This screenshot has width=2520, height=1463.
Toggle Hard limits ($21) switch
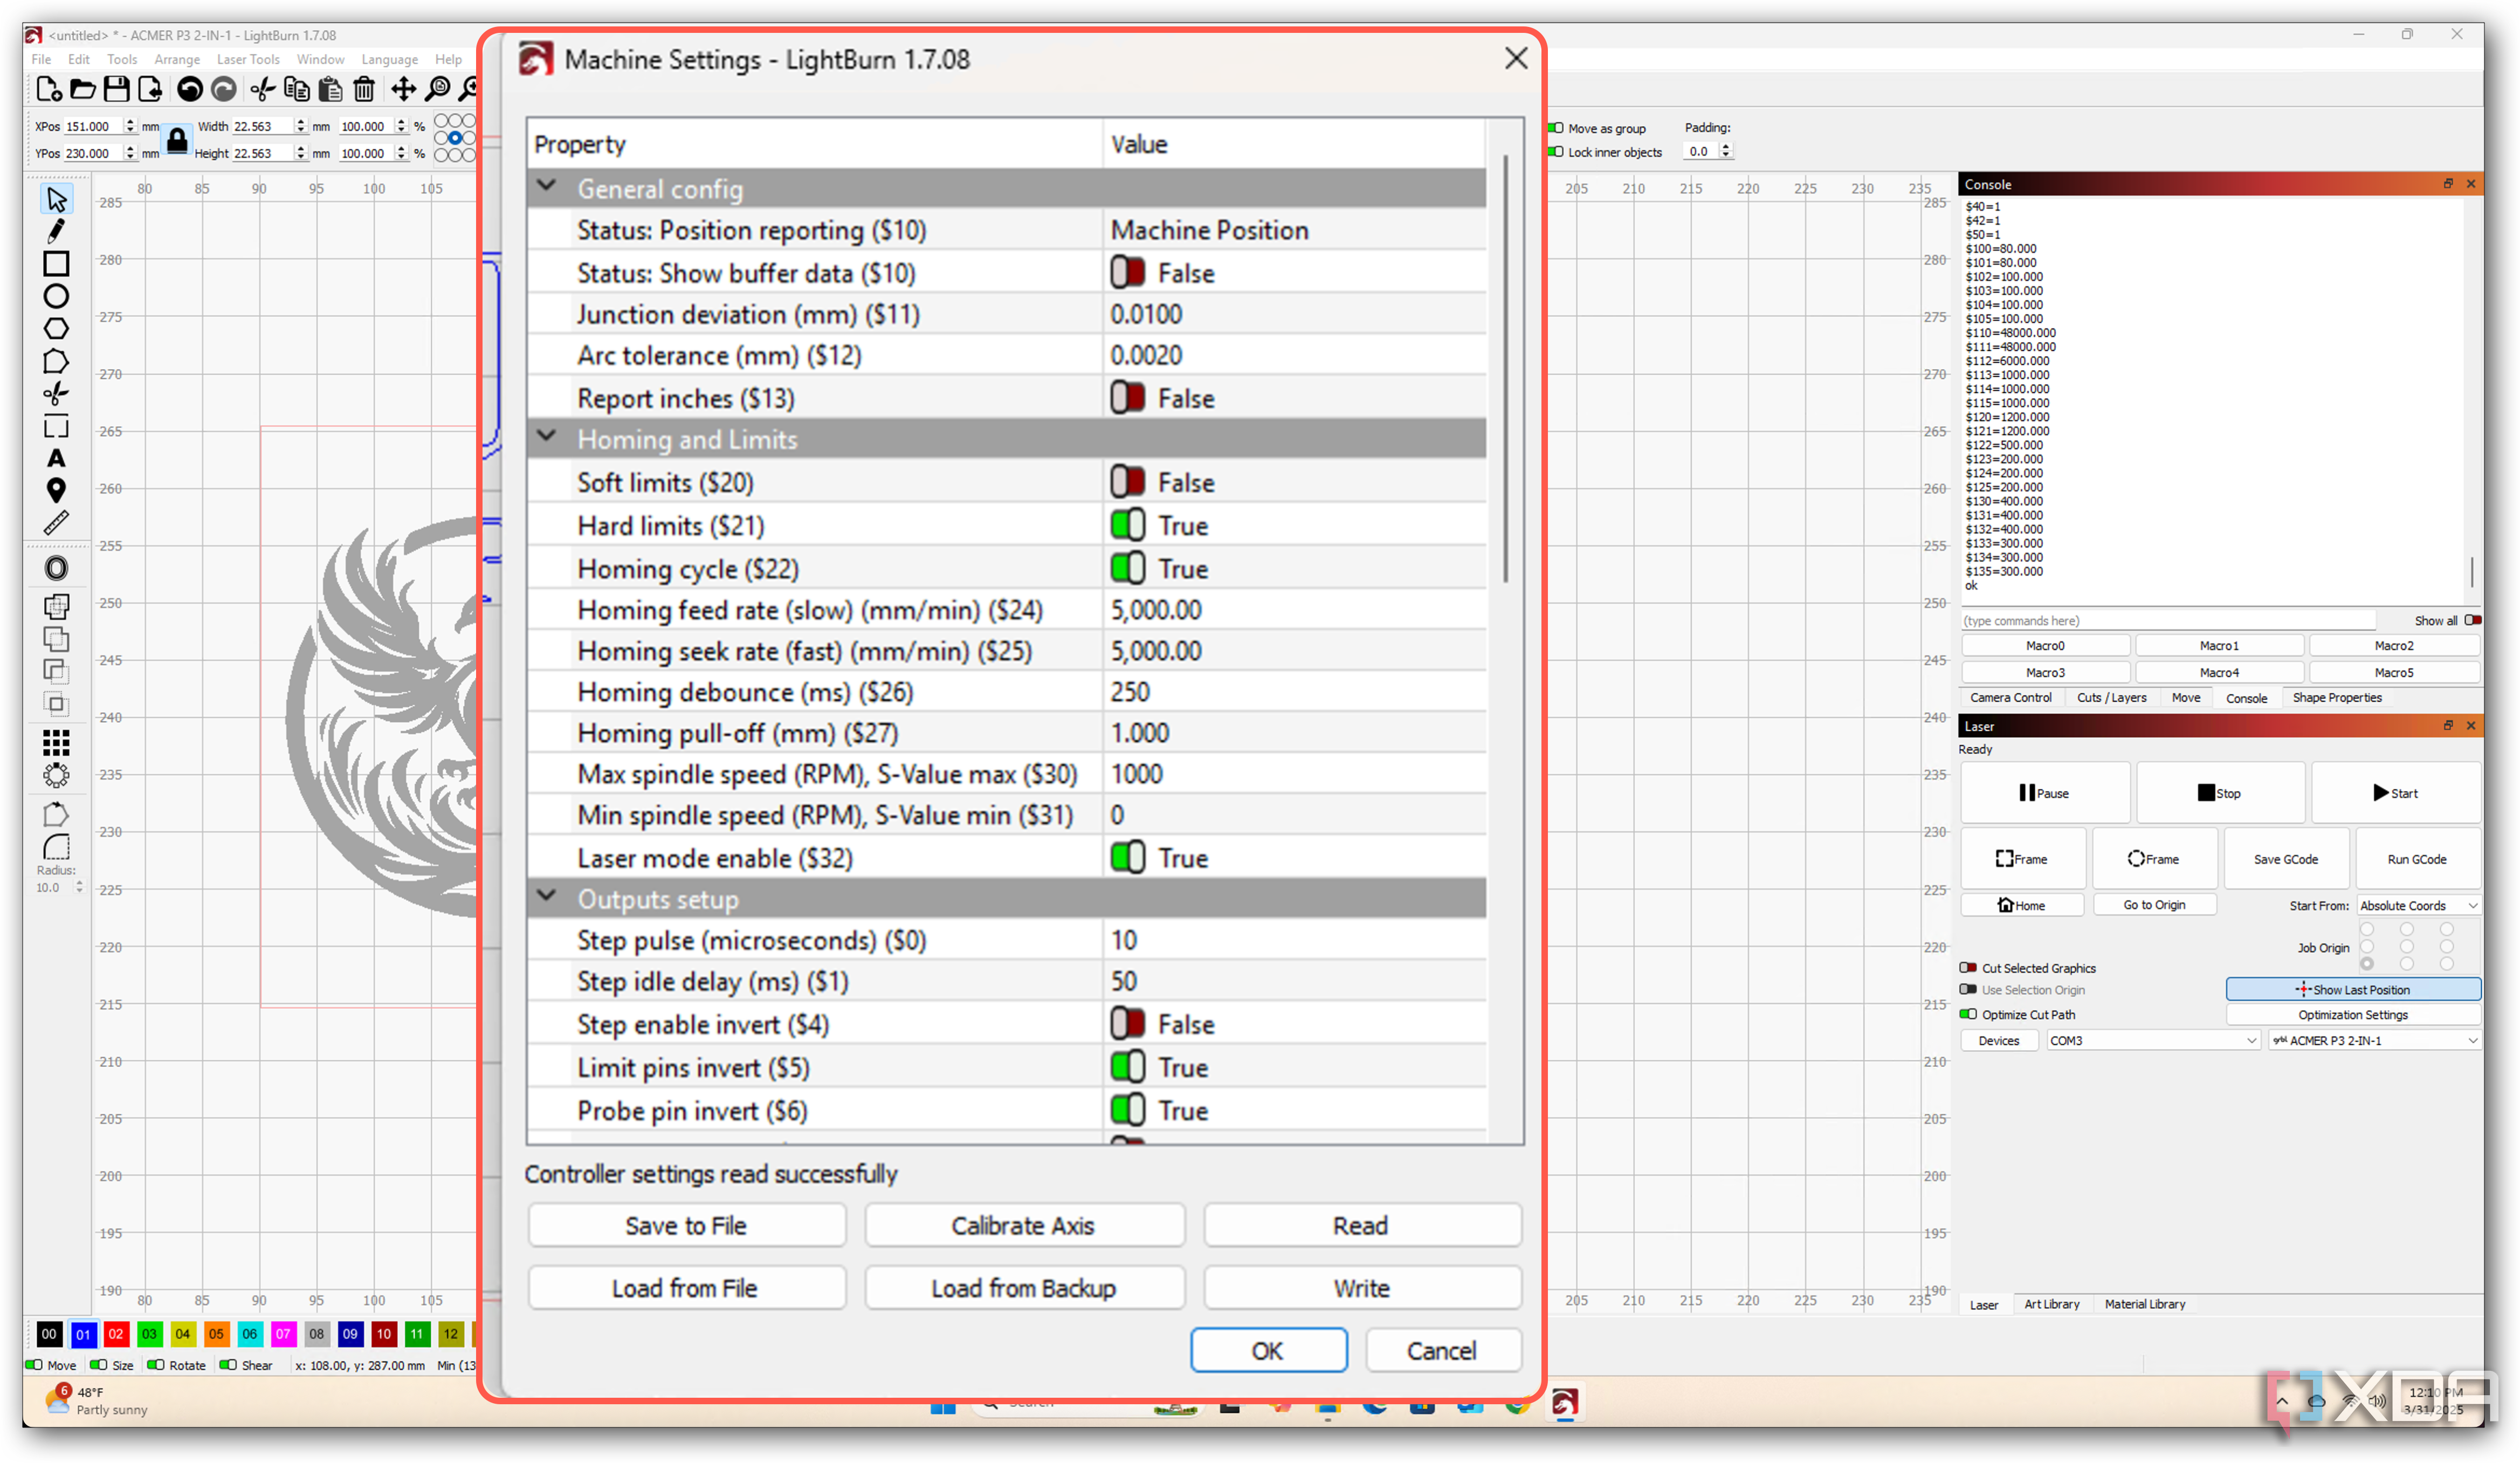[x=1127, y=525]
